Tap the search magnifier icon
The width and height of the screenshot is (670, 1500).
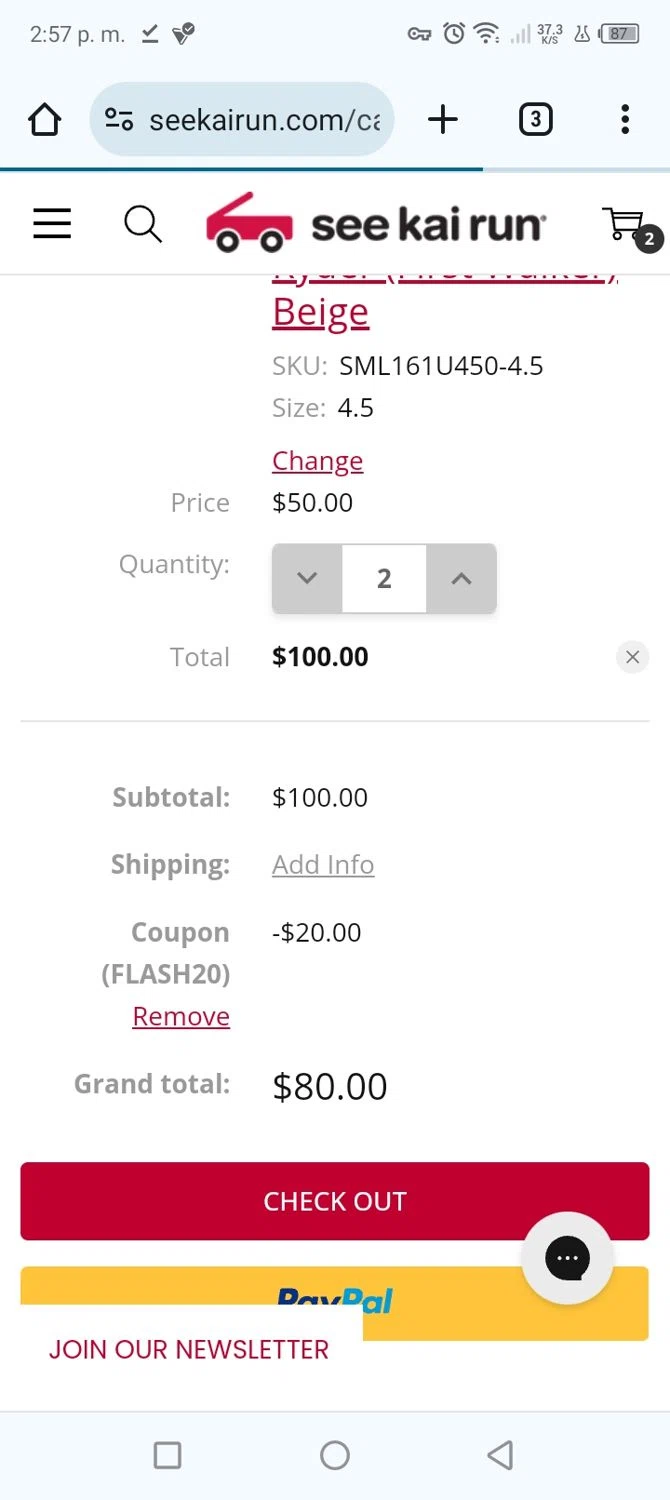pyautogui.click(x=143, y=224)
